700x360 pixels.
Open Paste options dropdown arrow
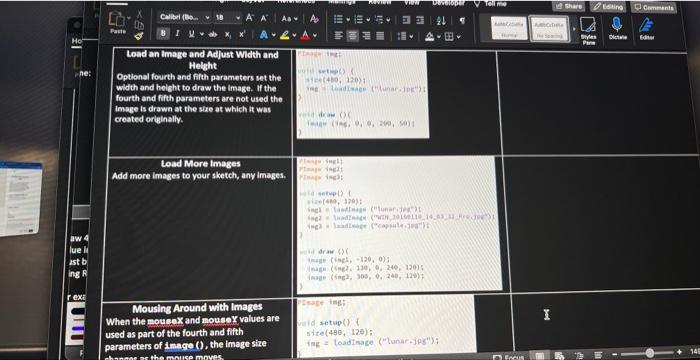tap(129, 18)
